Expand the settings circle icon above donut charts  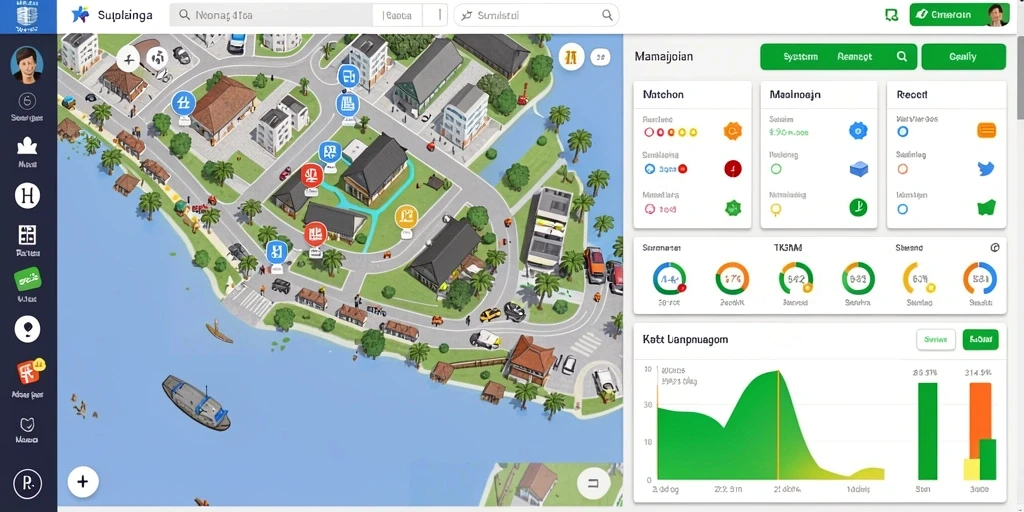(995, 248)
